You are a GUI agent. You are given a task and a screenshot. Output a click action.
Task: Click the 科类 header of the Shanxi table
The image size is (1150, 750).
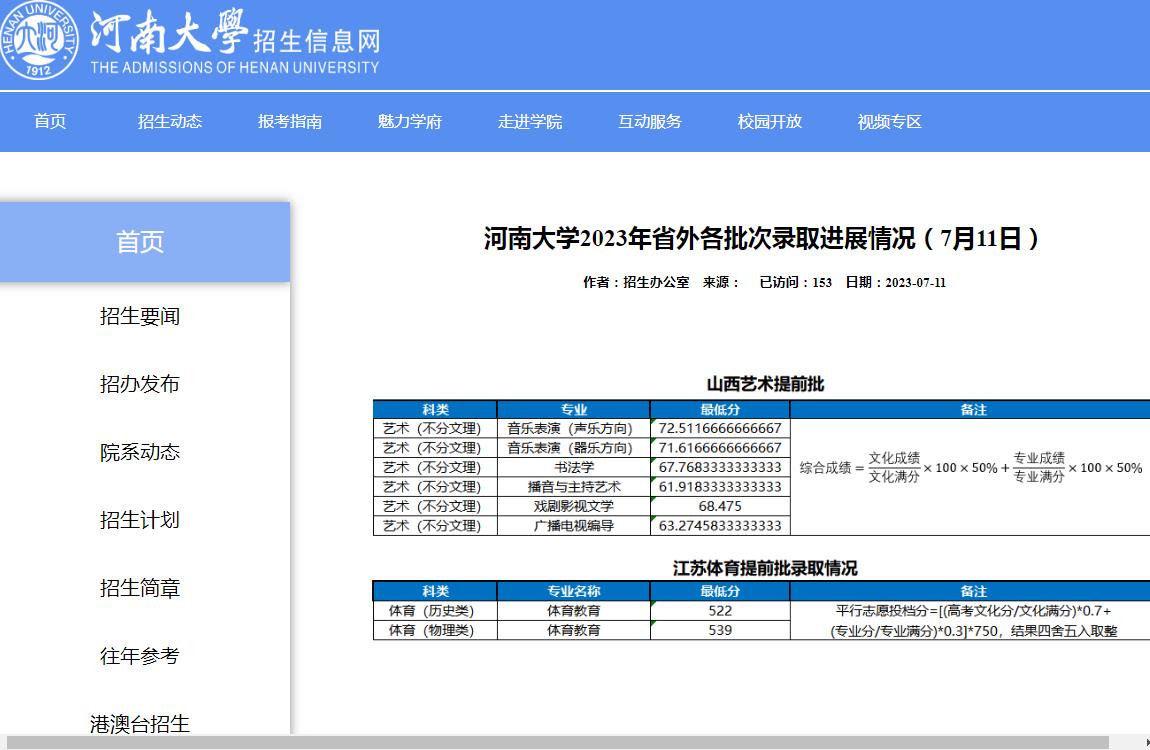point(435,410)
